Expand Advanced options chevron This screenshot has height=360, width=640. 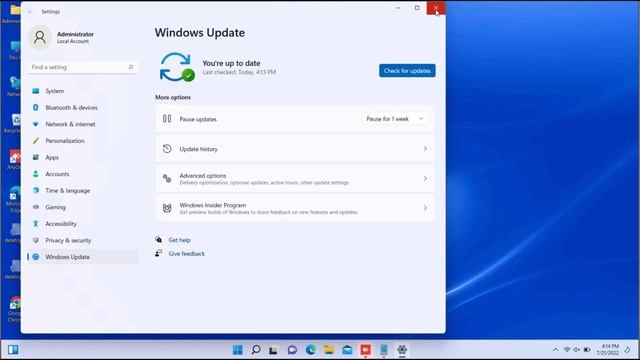tap(425, 179)
